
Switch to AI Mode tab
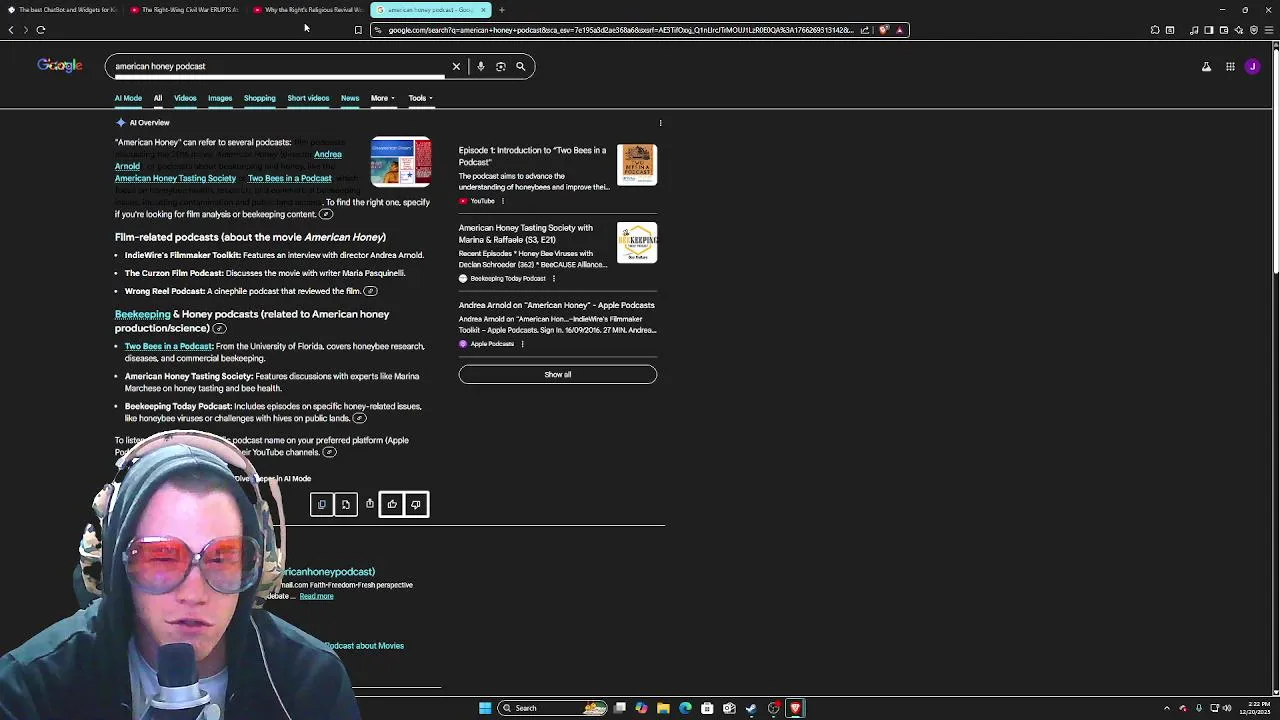pyautogui.click(x=128, y=98)
